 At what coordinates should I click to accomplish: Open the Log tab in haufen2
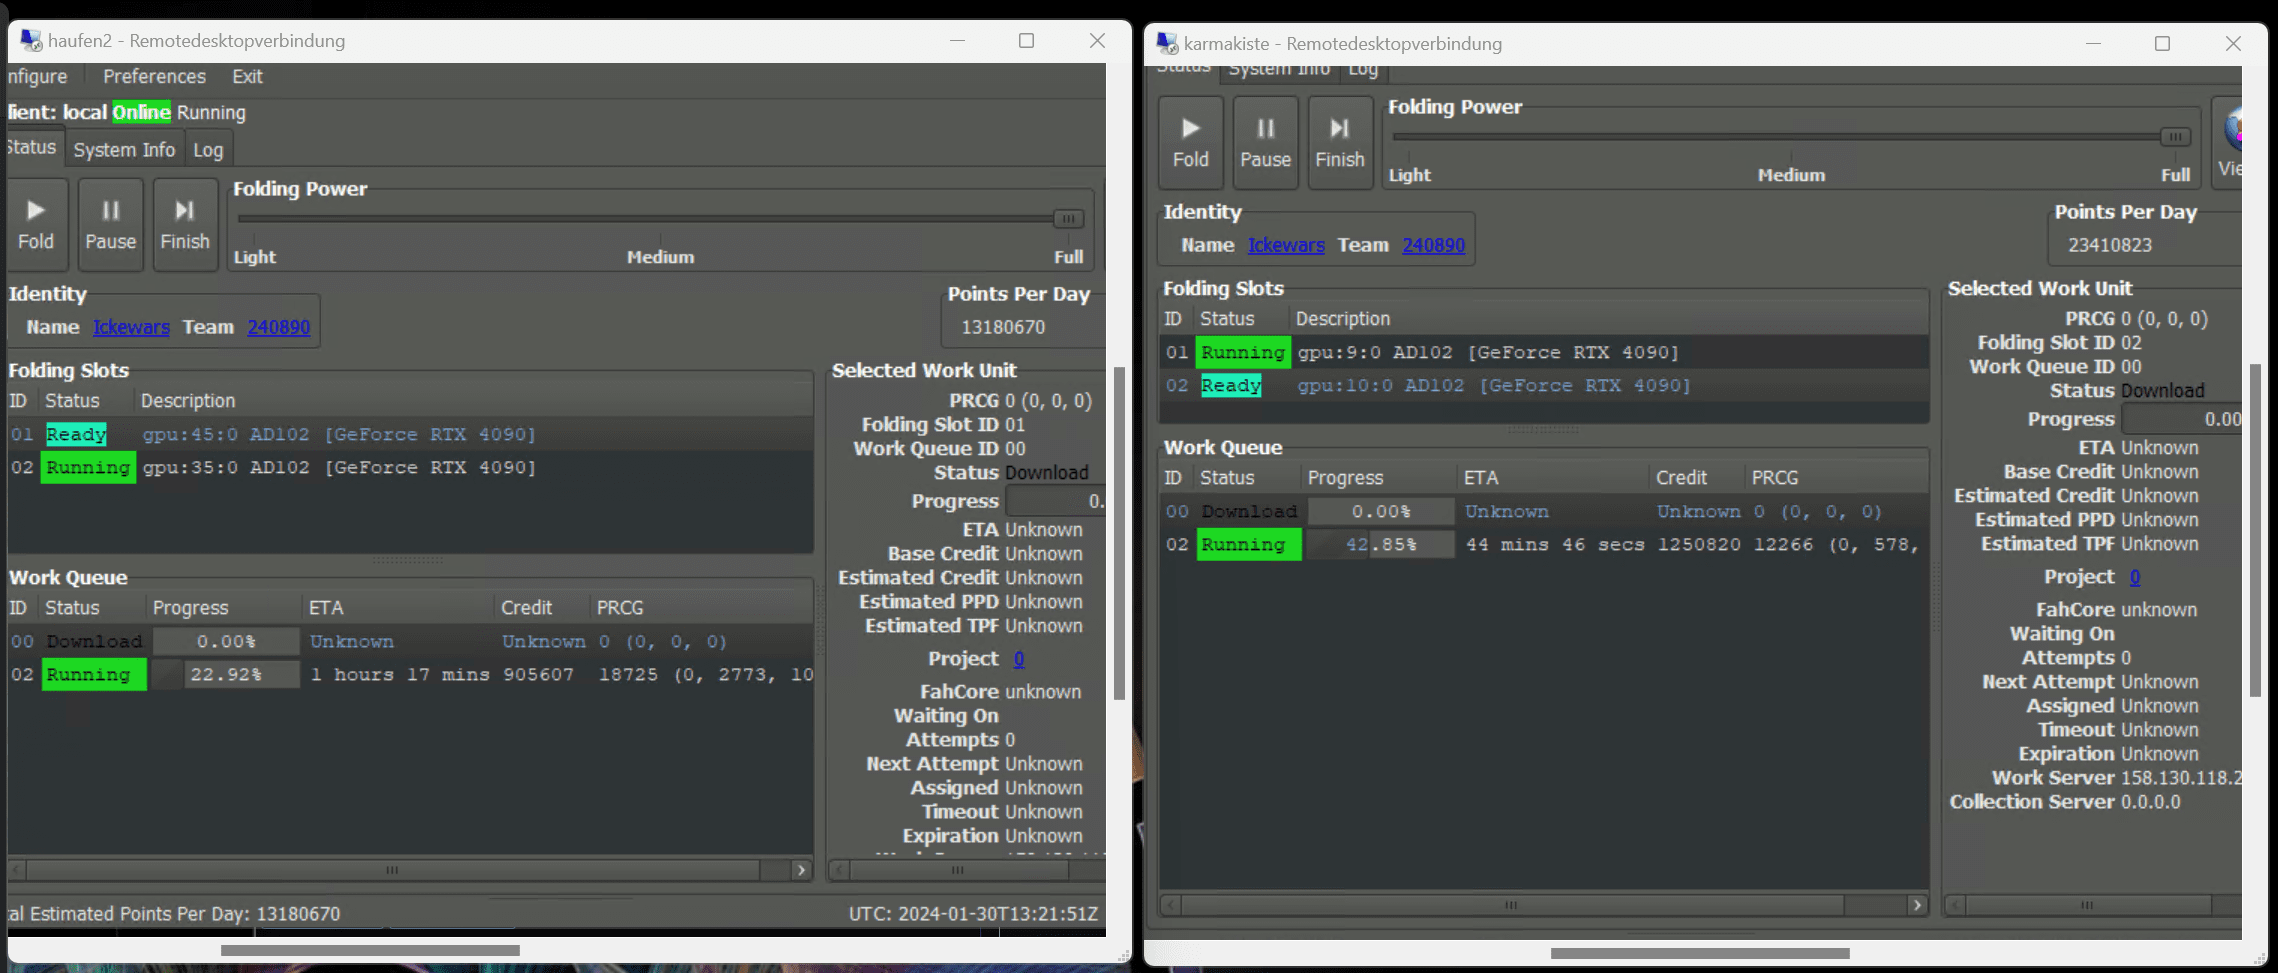point(208,150)
